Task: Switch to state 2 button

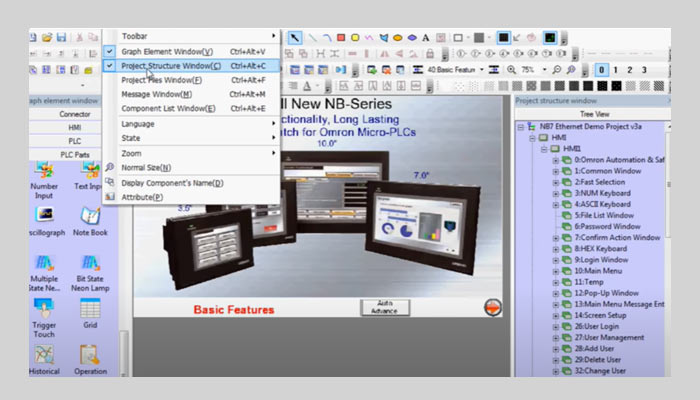Action: coord(629,70)
